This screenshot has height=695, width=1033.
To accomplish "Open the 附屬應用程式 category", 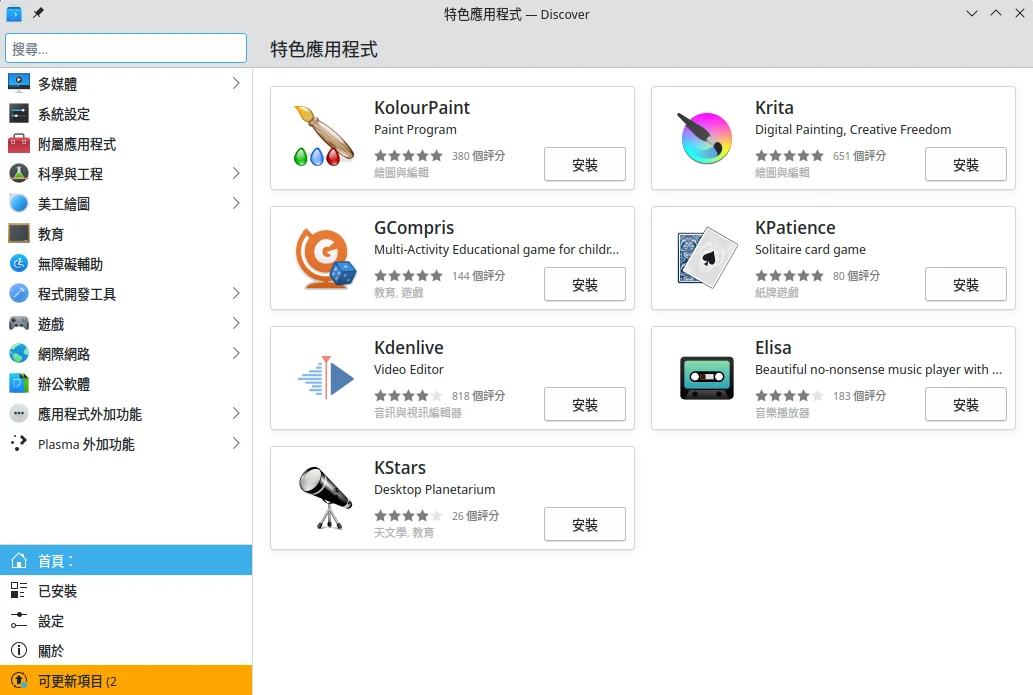I will click(126, 144).
